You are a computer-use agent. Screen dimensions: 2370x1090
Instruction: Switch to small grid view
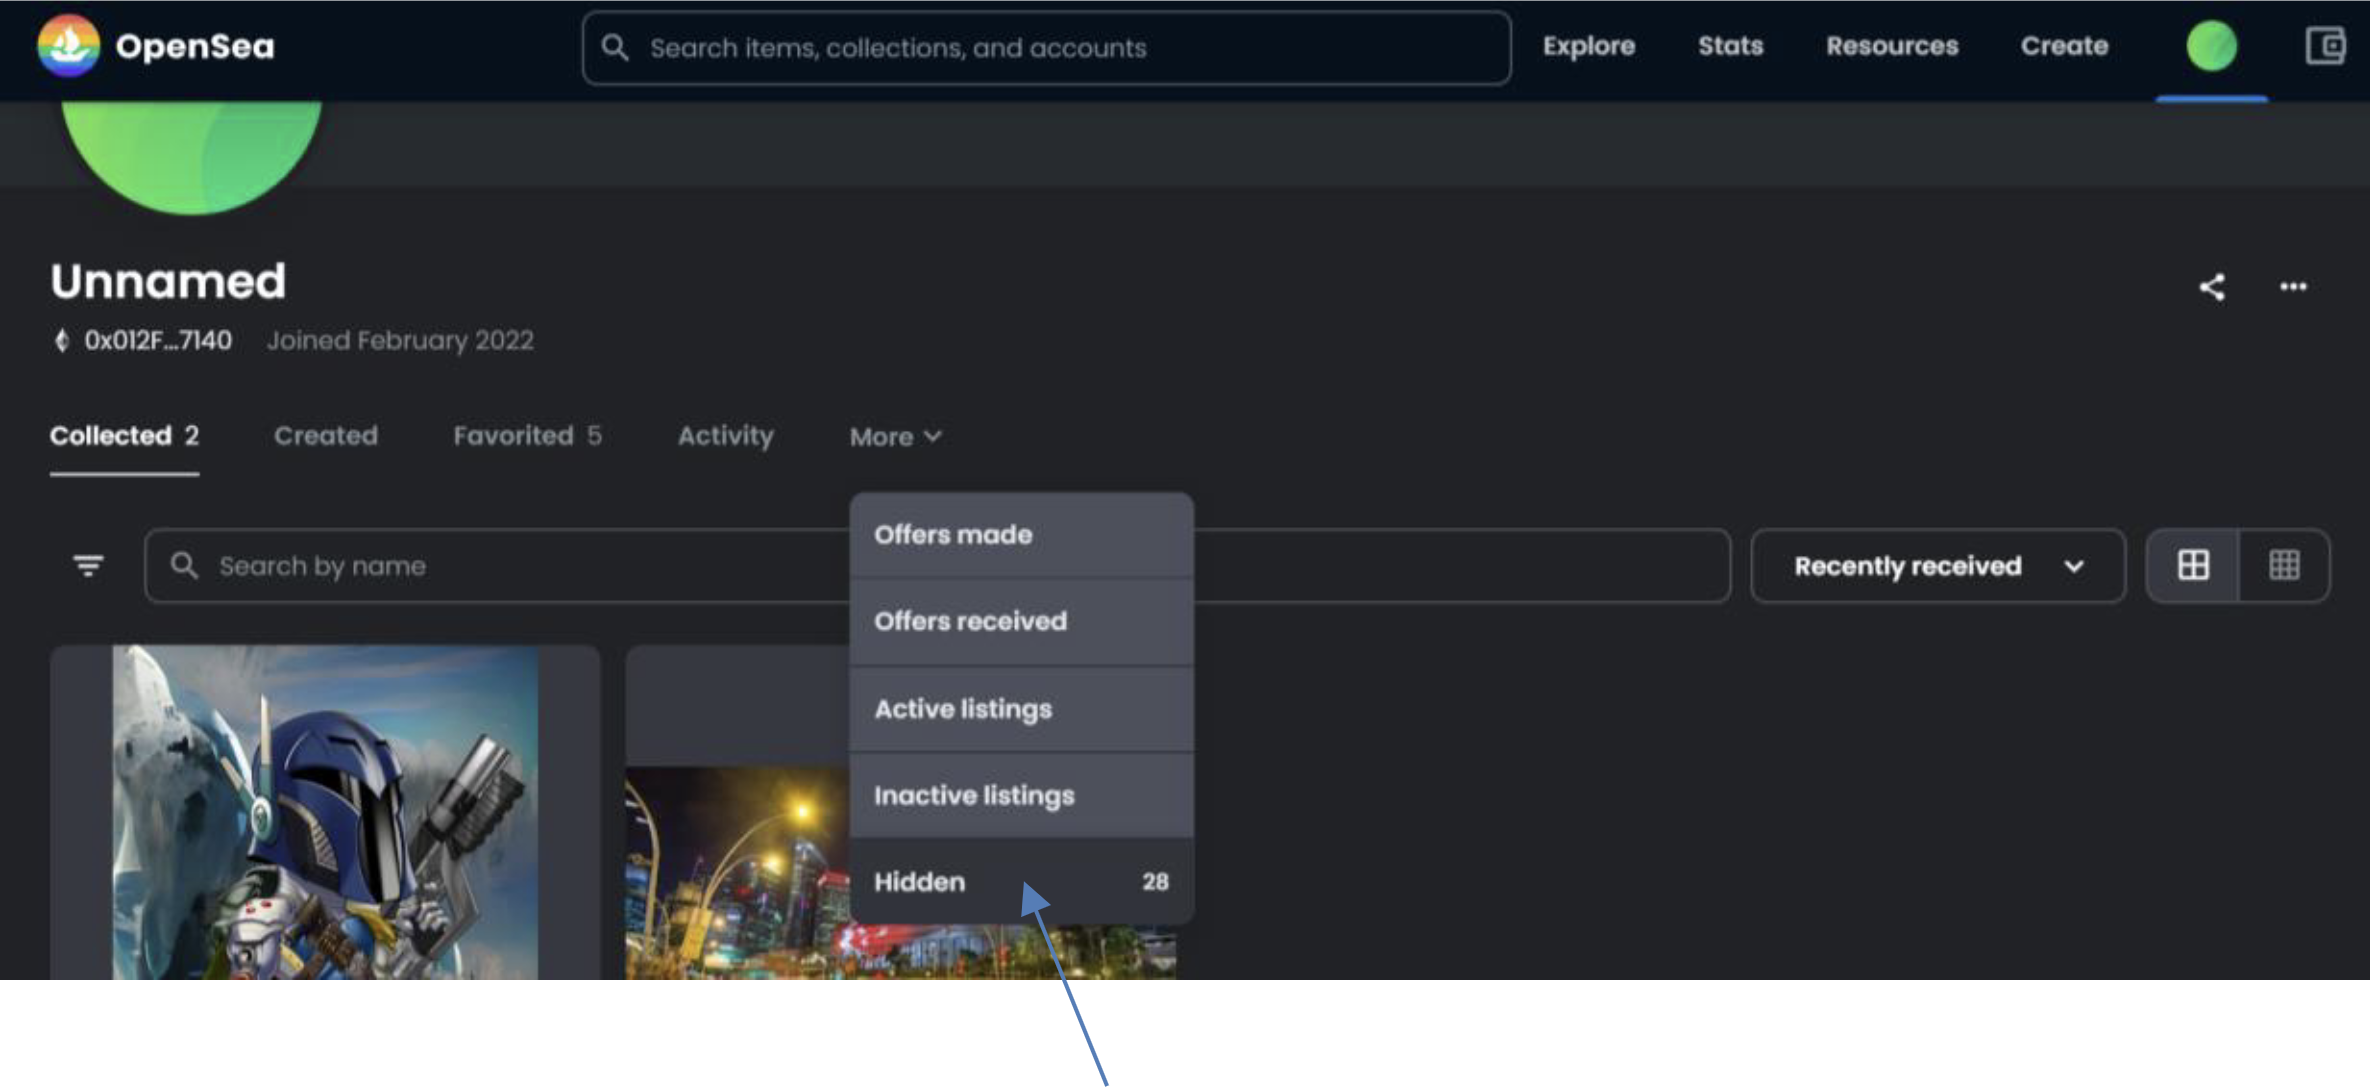(2284, 566)
